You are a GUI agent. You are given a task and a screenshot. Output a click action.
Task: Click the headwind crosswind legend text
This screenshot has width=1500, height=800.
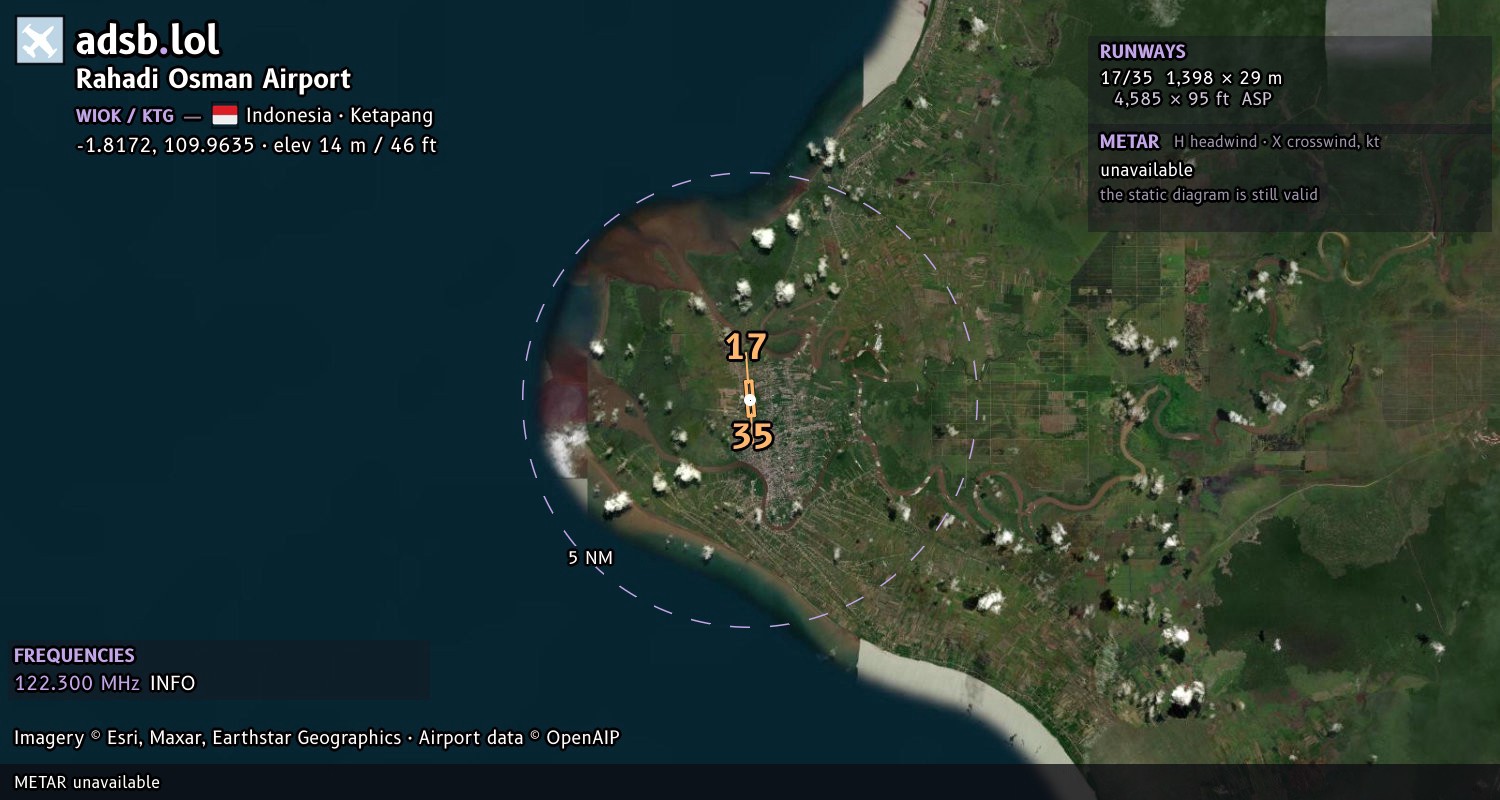click(x=1277, y=142)
